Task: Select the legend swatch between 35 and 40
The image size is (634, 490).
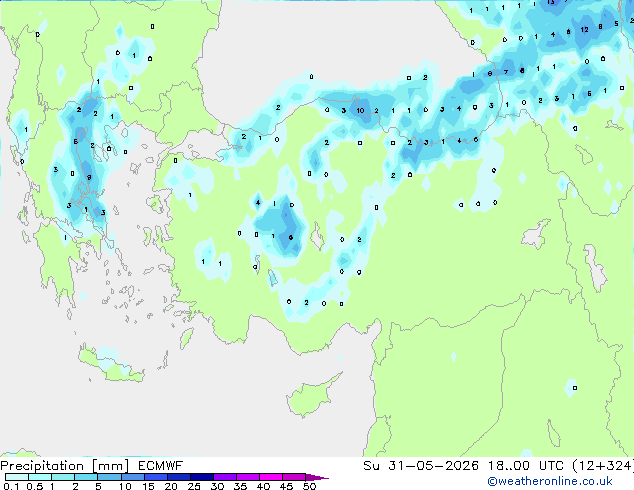Action: 248,477
